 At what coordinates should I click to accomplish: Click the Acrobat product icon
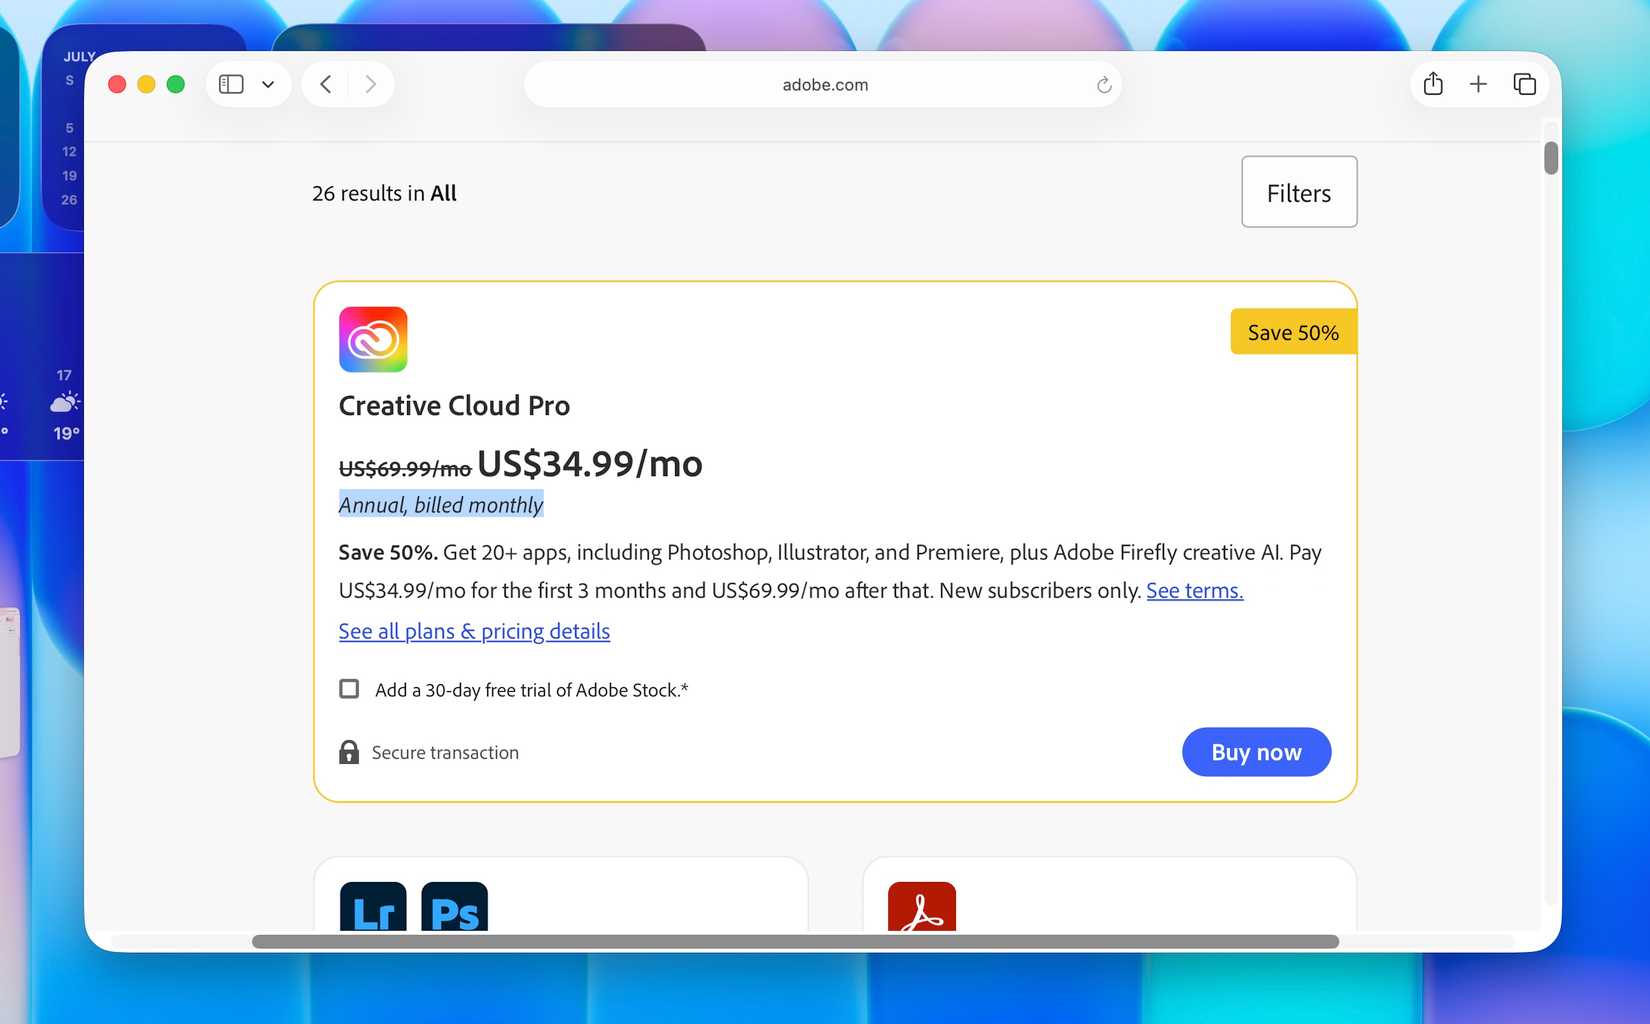point(922,906)
